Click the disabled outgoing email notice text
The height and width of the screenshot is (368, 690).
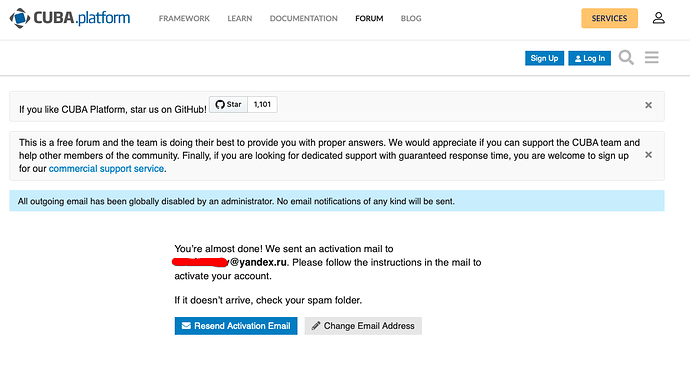click(236, 201)
